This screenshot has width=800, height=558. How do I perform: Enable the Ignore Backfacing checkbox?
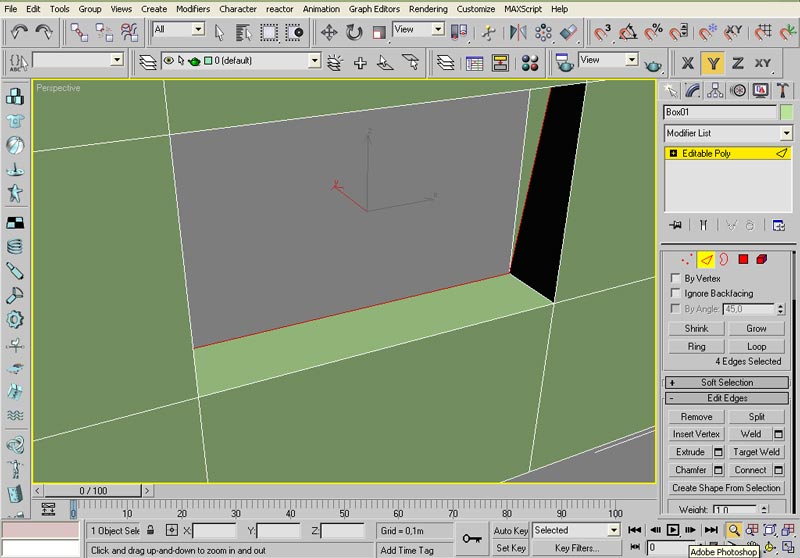coord(676,293)
